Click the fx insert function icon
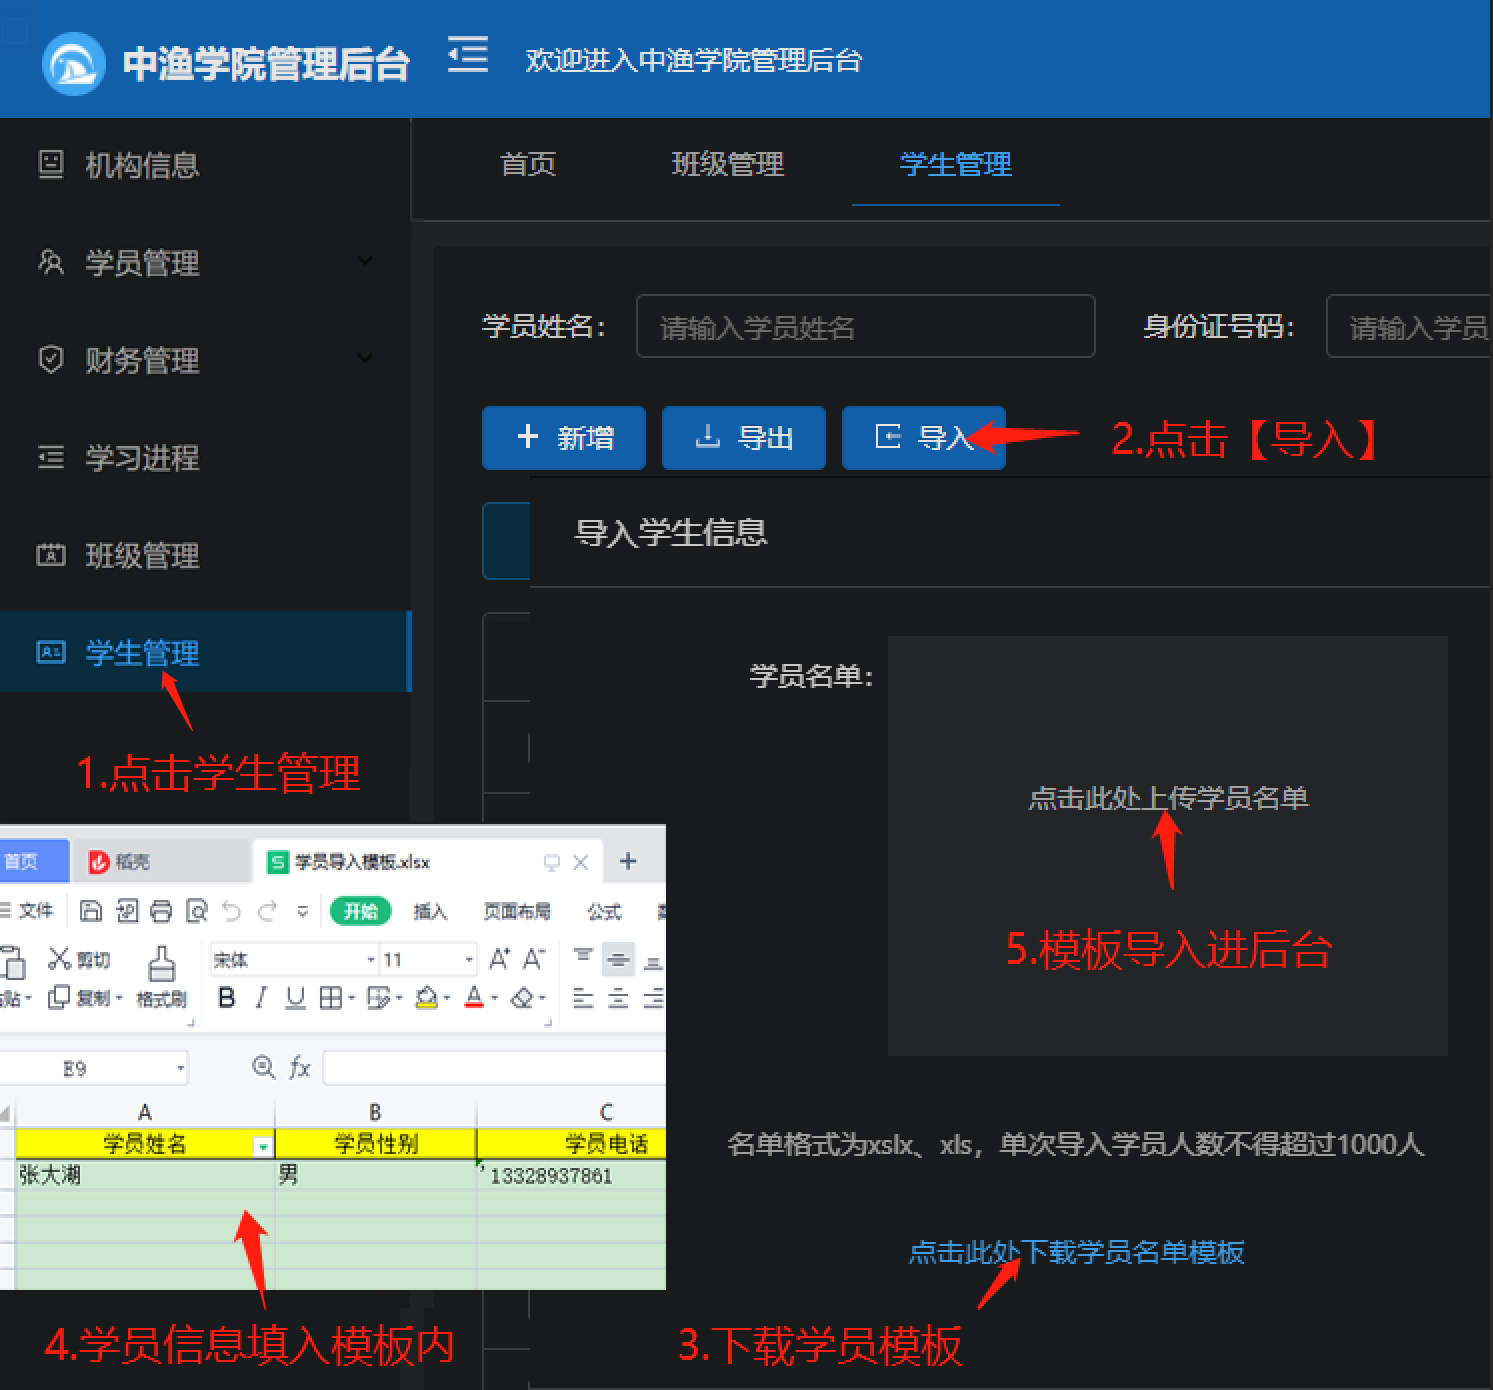This screenshot has height=1390, width=1493. click(299, 1067)
